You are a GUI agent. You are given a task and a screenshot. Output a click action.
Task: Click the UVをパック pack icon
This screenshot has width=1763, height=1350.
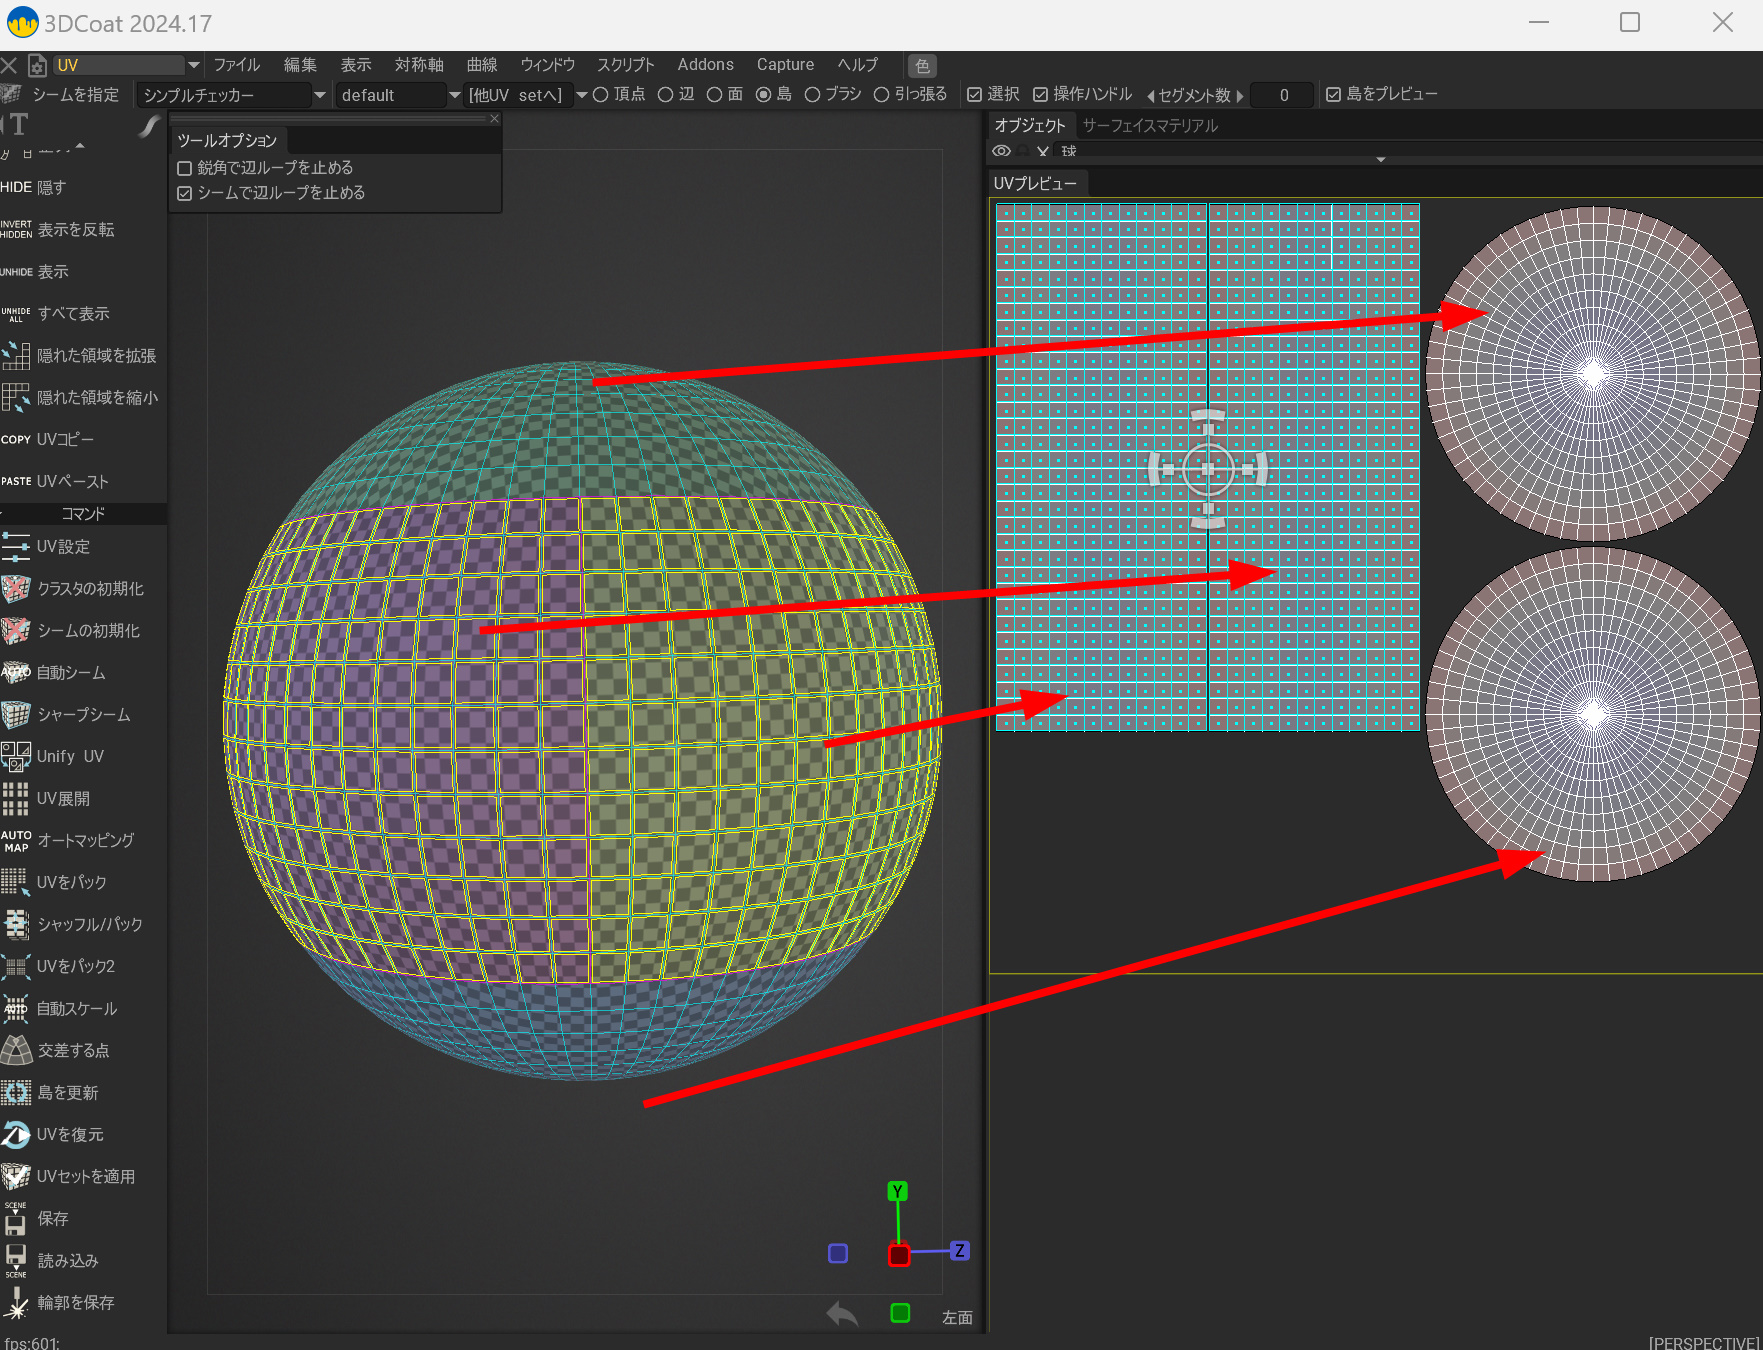click(16, 883)
